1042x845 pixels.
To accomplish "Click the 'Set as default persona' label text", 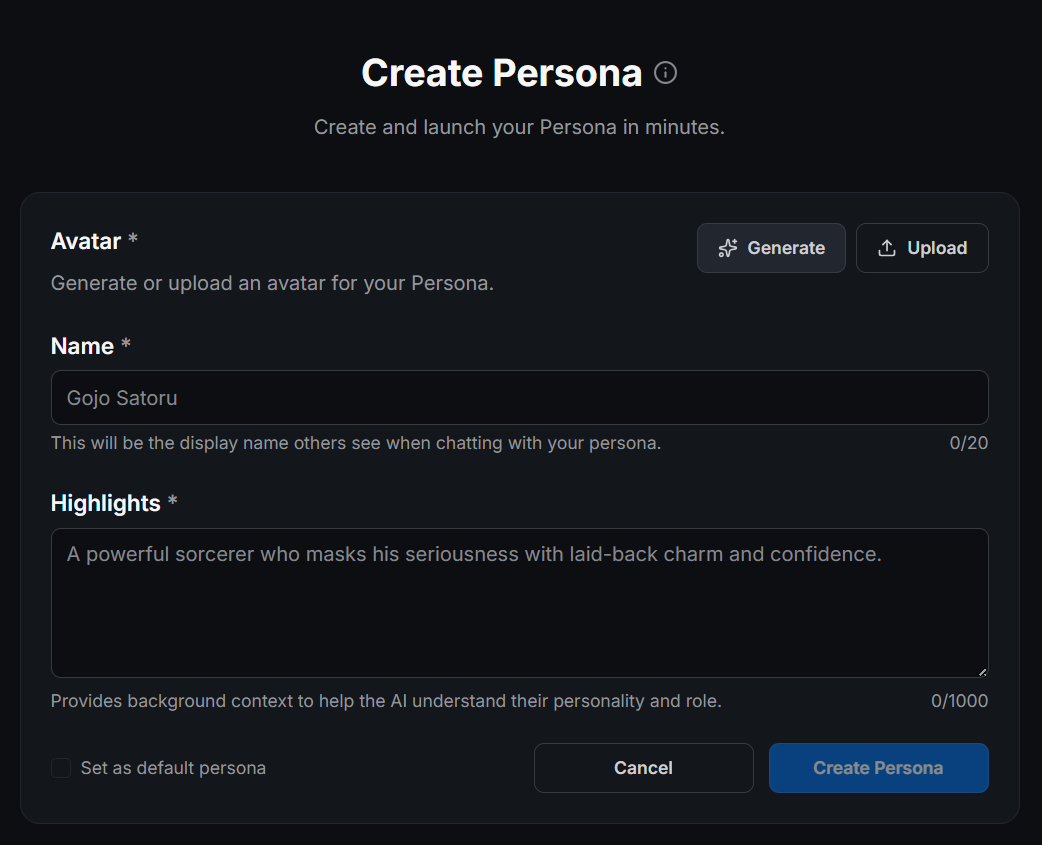I will (173, 768).
